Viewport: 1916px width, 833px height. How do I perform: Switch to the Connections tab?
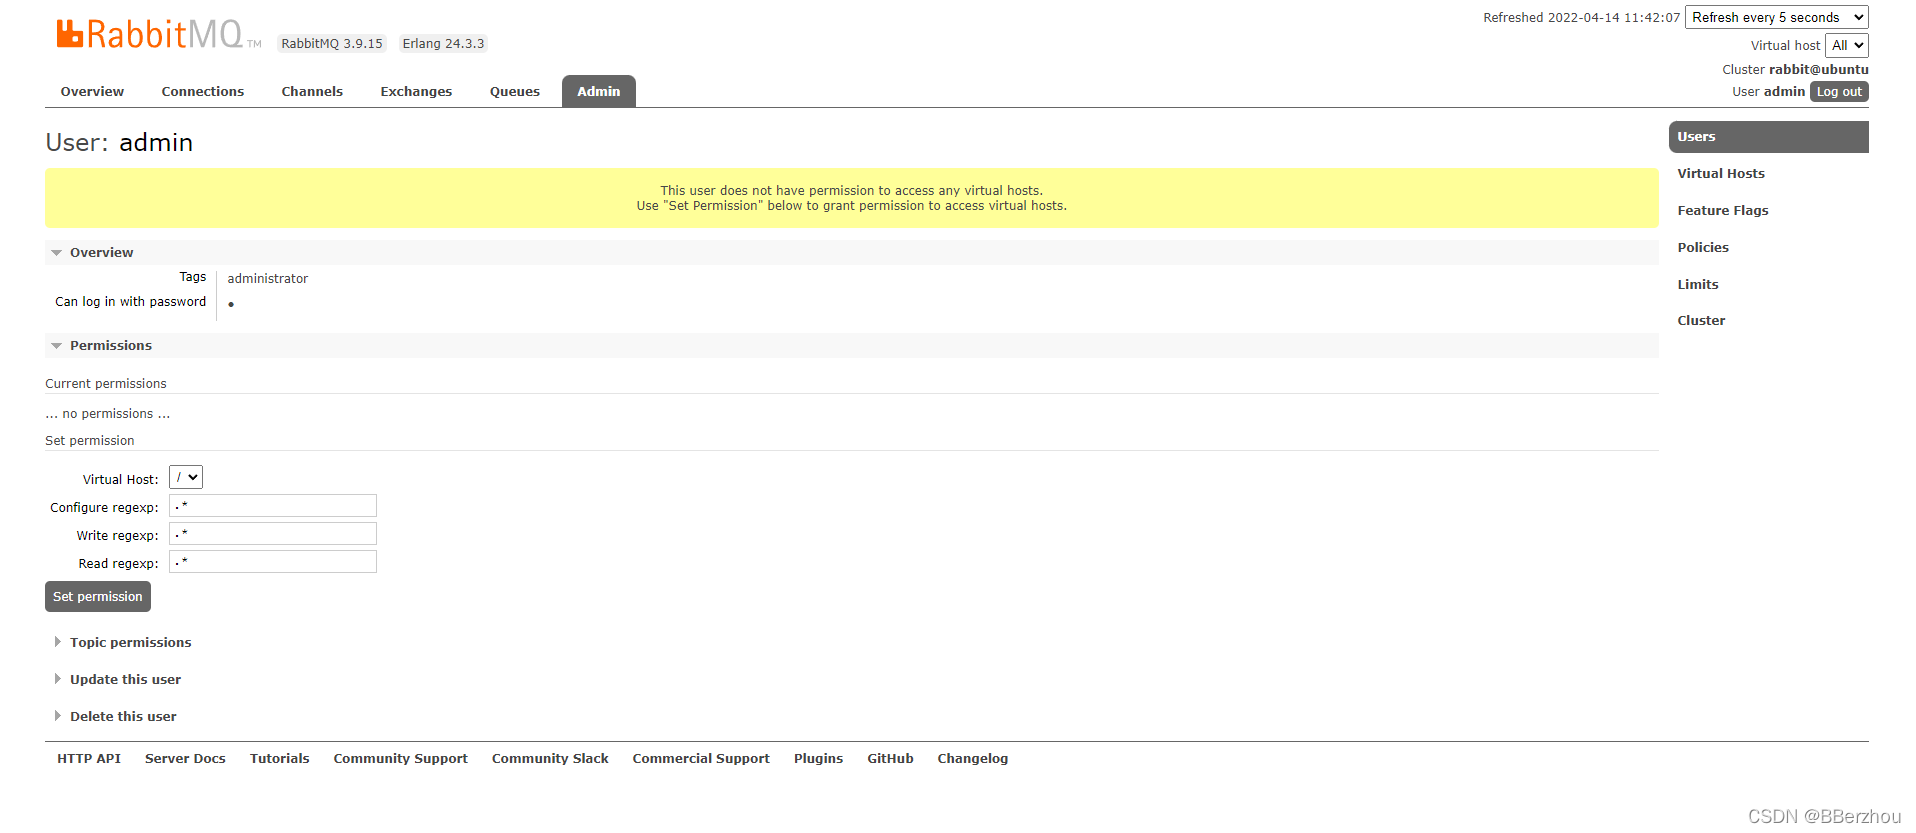coord(203,91)
